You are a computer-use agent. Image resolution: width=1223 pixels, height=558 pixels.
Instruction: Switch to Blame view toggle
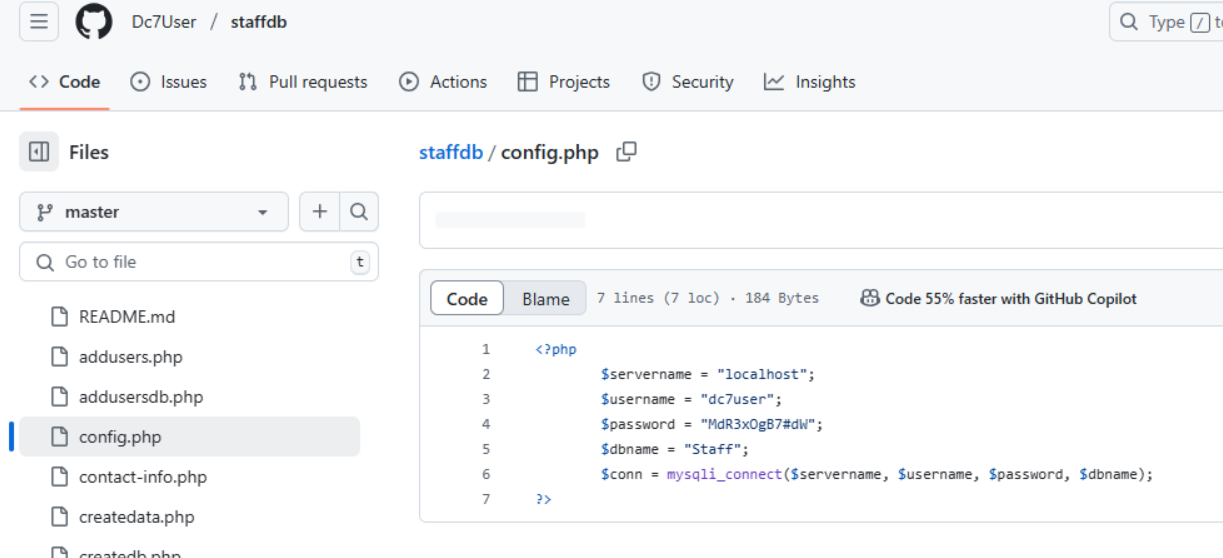coord(545,299)
